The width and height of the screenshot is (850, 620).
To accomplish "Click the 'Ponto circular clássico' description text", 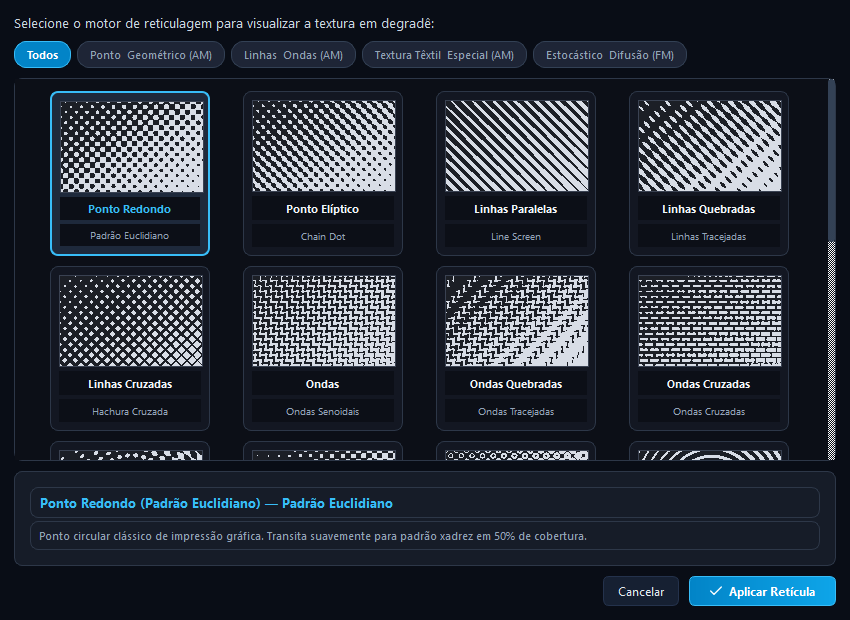I will tap(313, 537).
